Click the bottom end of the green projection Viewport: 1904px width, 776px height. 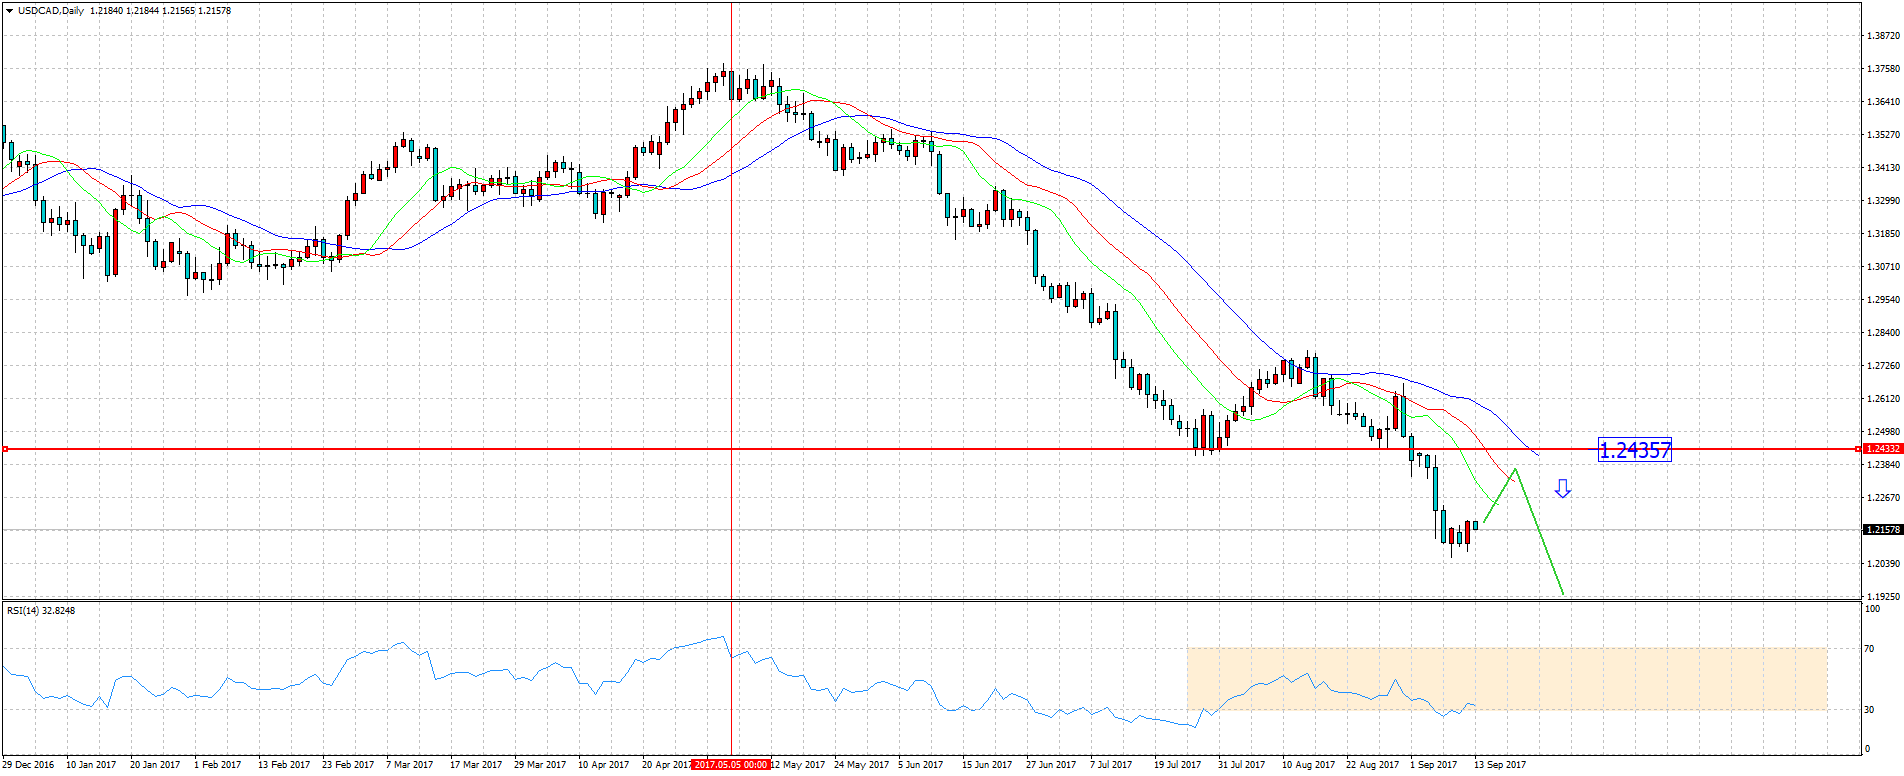coord(1562,594)
